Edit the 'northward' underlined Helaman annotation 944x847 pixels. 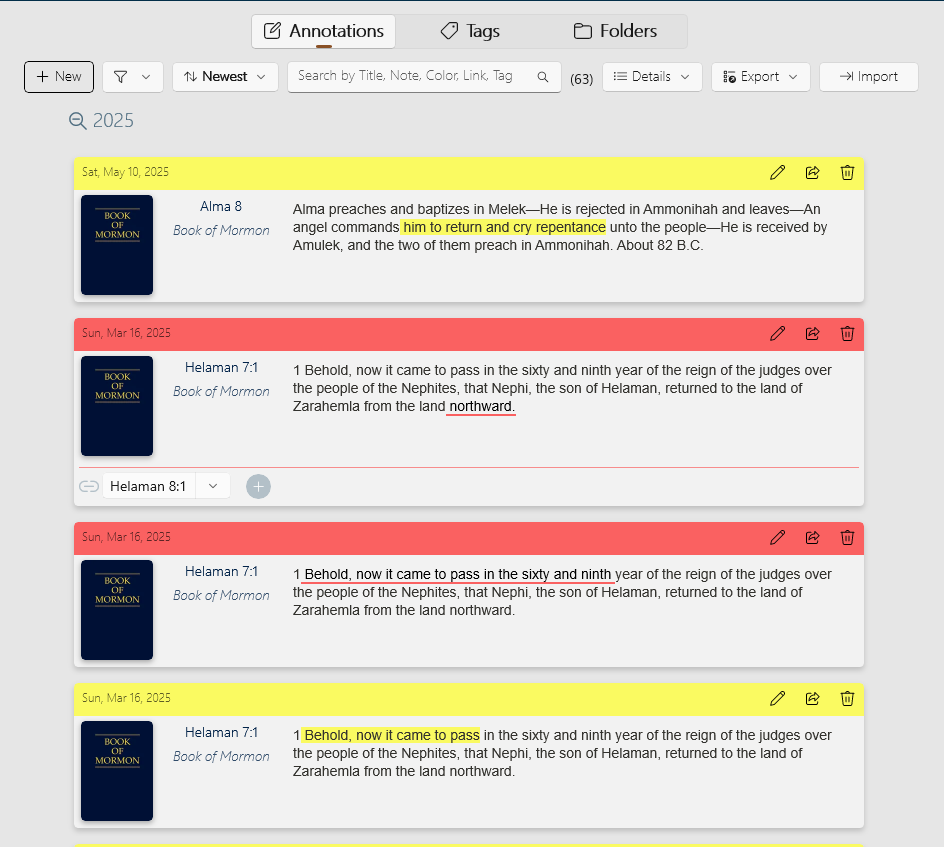[x=777, y=334]
